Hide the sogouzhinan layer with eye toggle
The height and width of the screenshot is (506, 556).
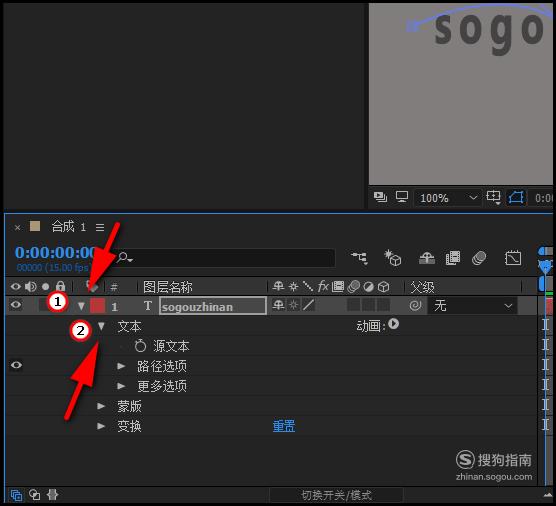point(16,305)
